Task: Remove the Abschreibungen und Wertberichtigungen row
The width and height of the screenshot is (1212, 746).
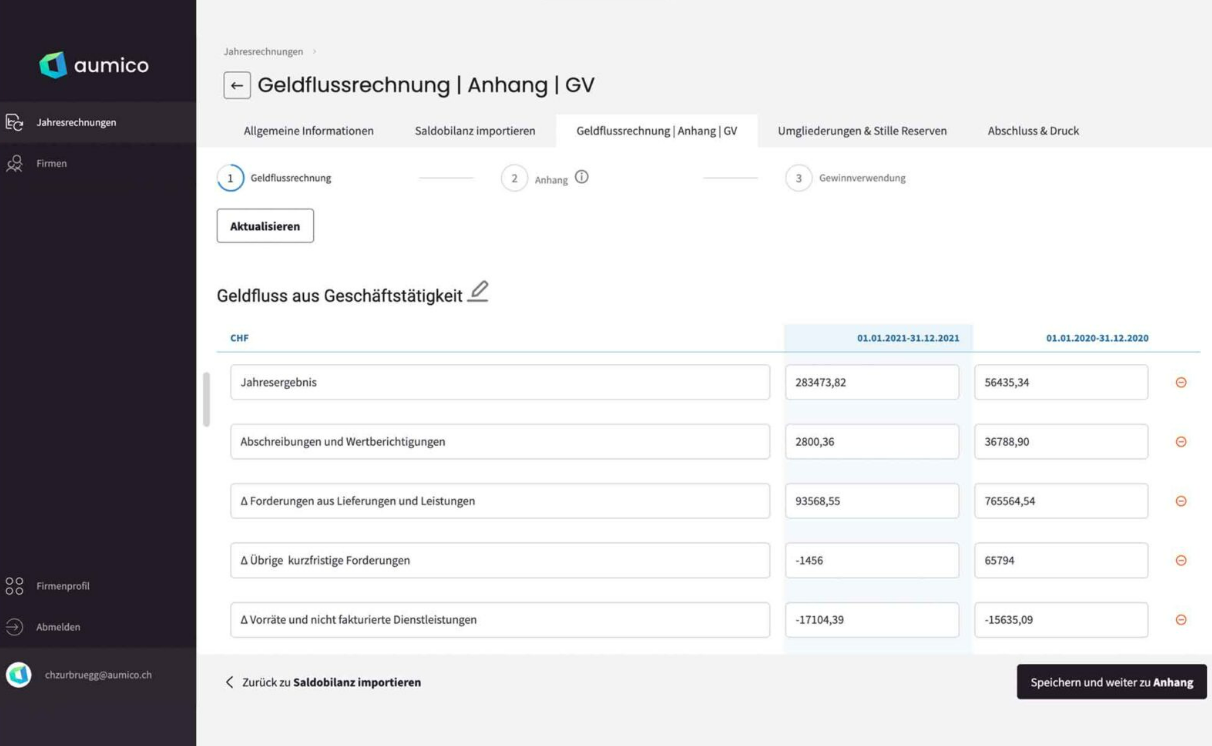Action: 1182,441
